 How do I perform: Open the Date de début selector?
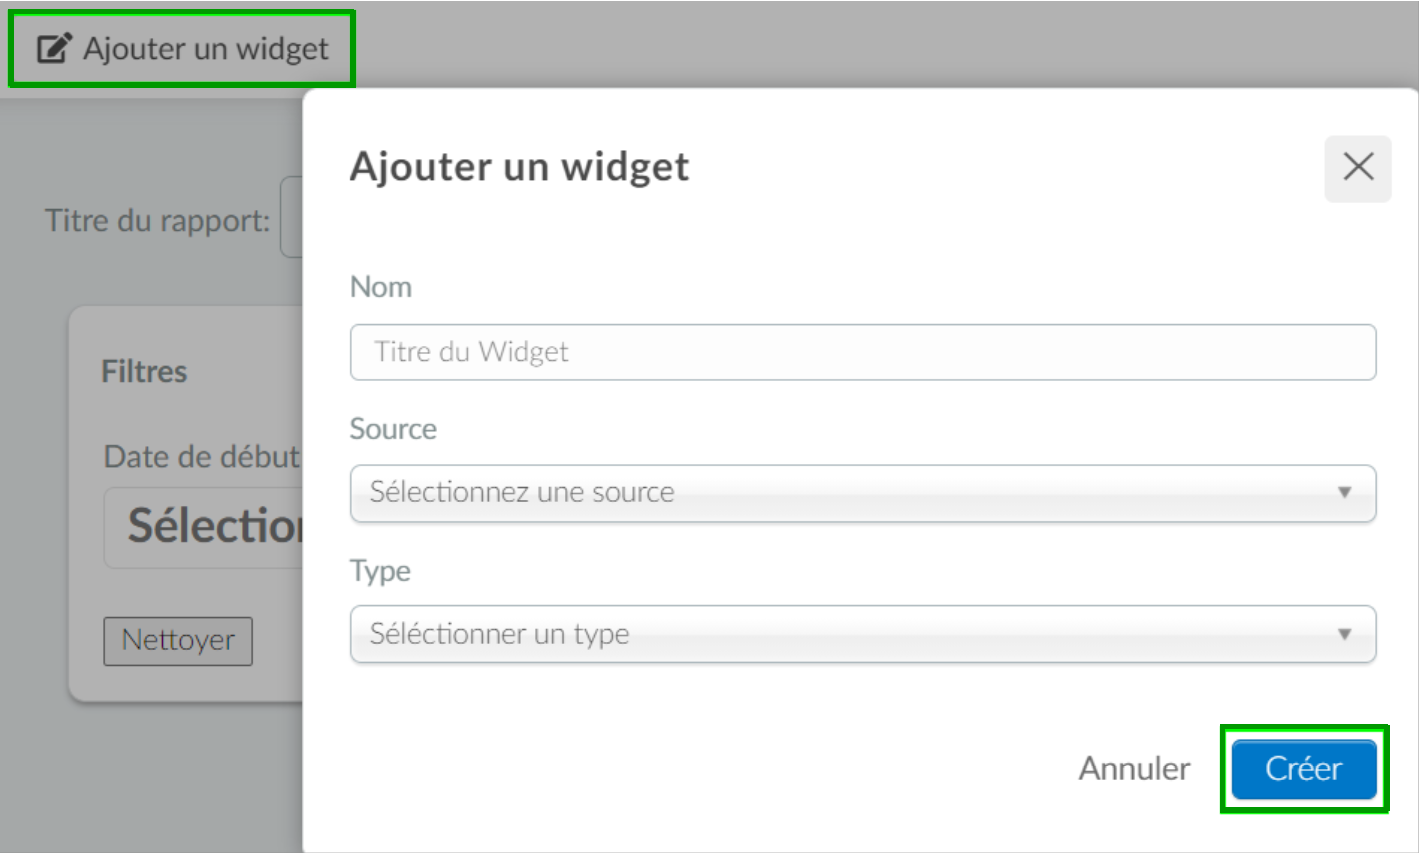pos(204,527)
